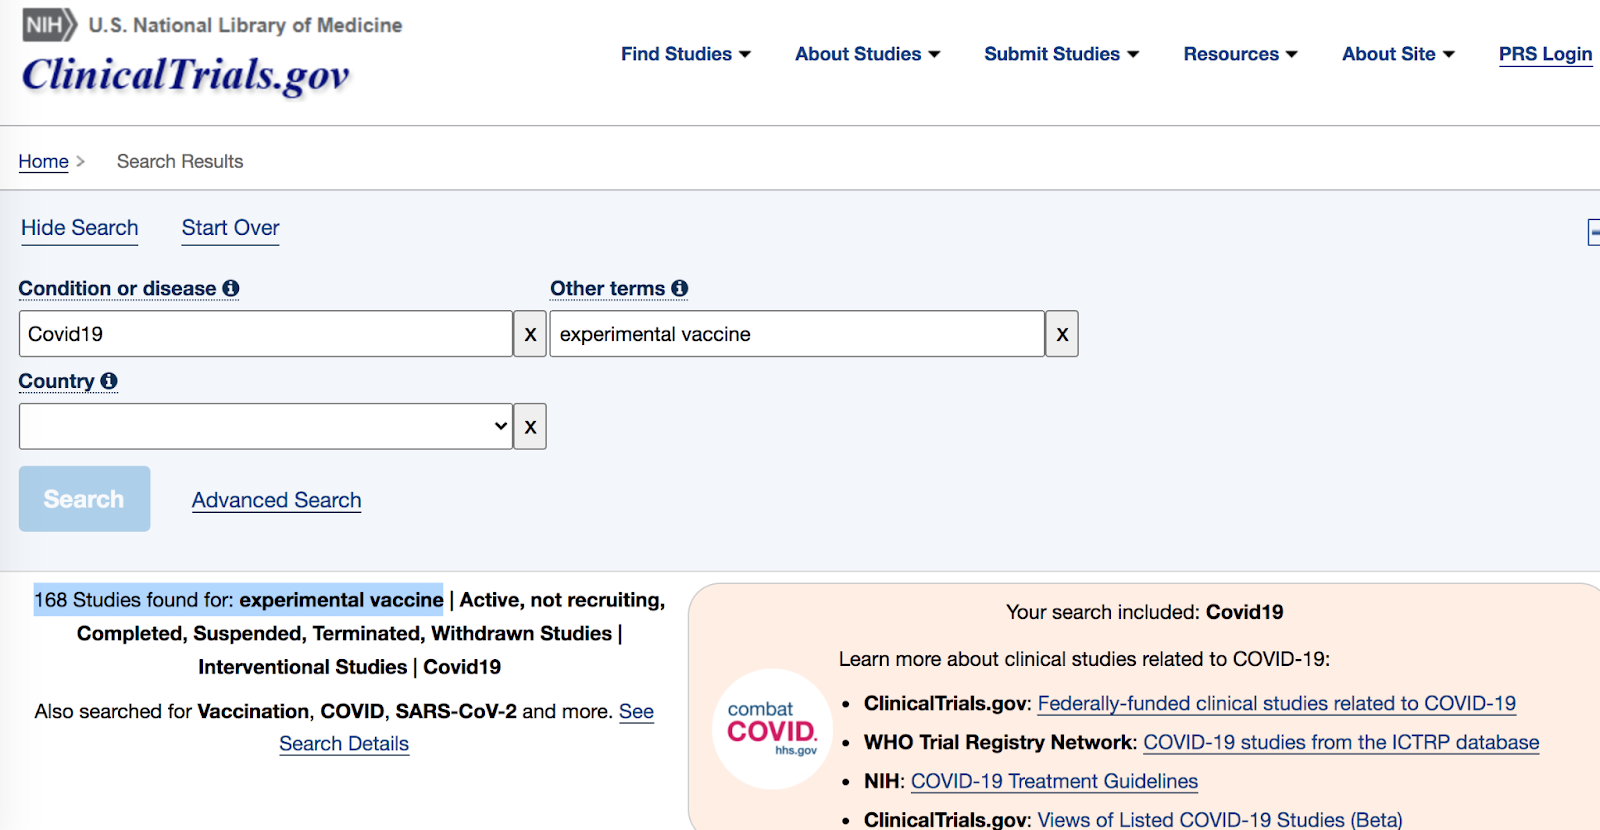Click the combat COVID hhs.gov logo
The height and width of the screenshot is (830, 1600).
[772, 729]
